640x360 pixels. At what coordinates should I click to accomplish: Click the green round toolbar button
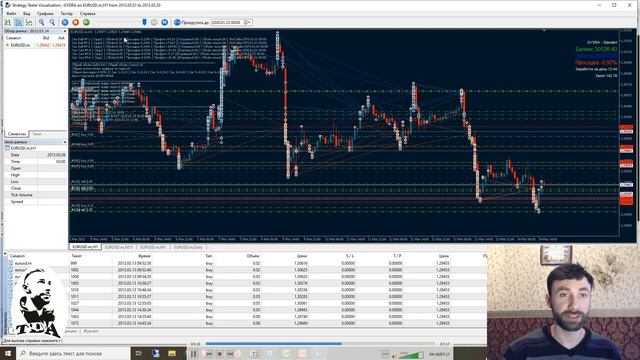coord(86,22)
